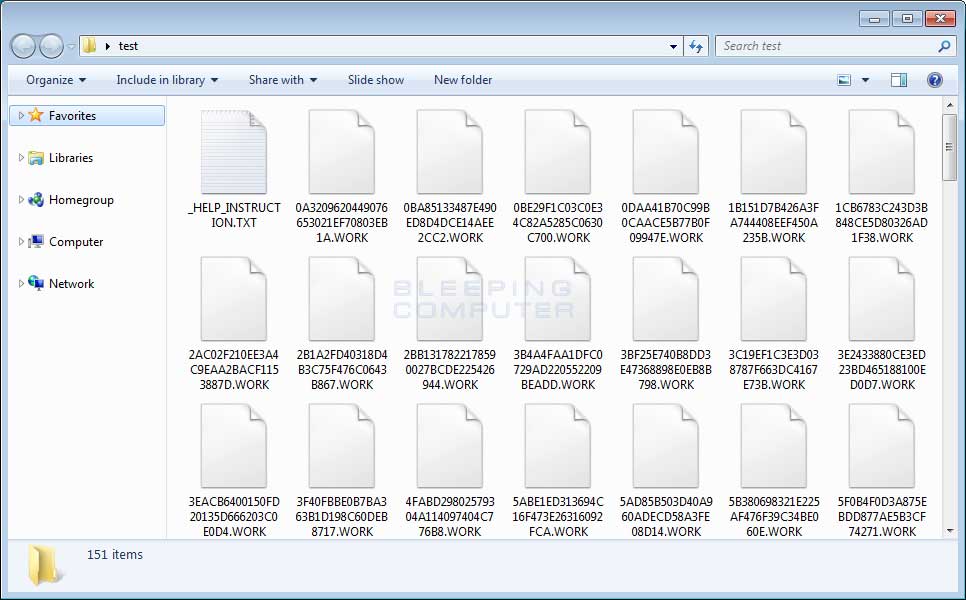Click the Refresh button next to address bar

point(696,46)
